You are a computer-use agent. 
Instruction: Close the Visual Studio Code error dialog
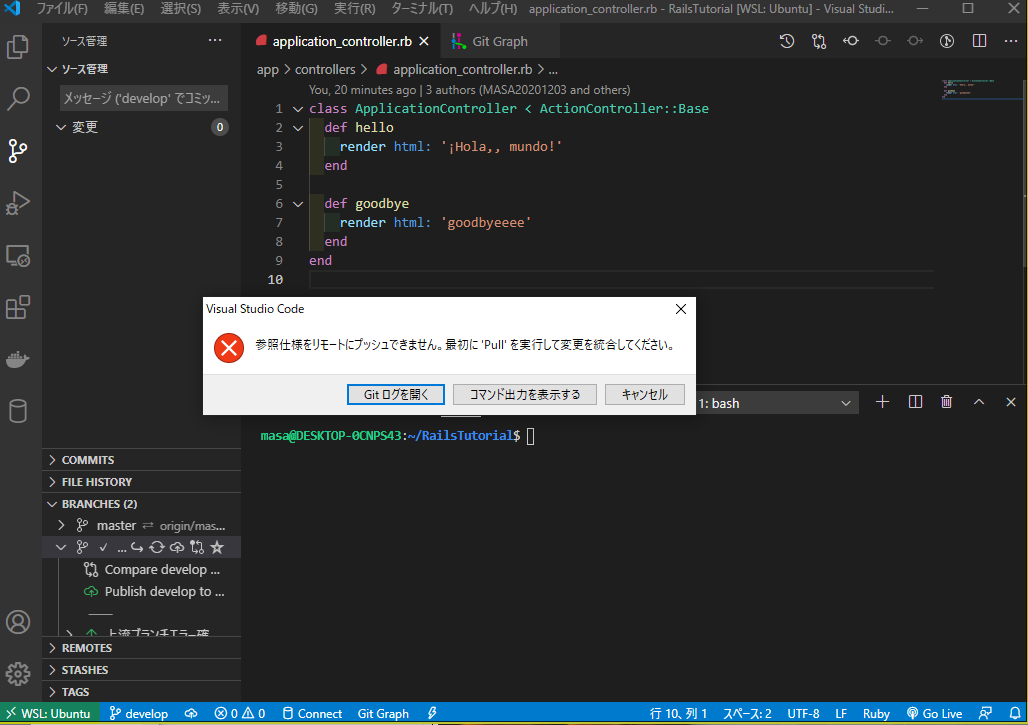pos(681,309)
